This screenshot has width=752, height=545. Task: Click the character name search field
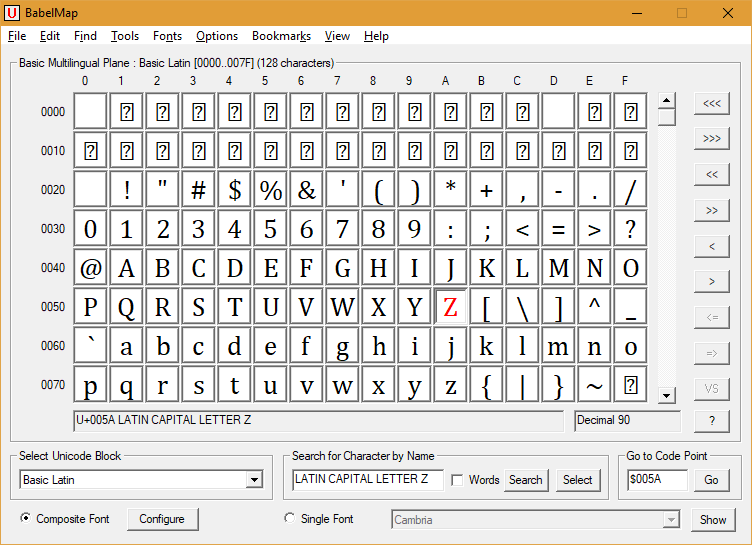368,479
